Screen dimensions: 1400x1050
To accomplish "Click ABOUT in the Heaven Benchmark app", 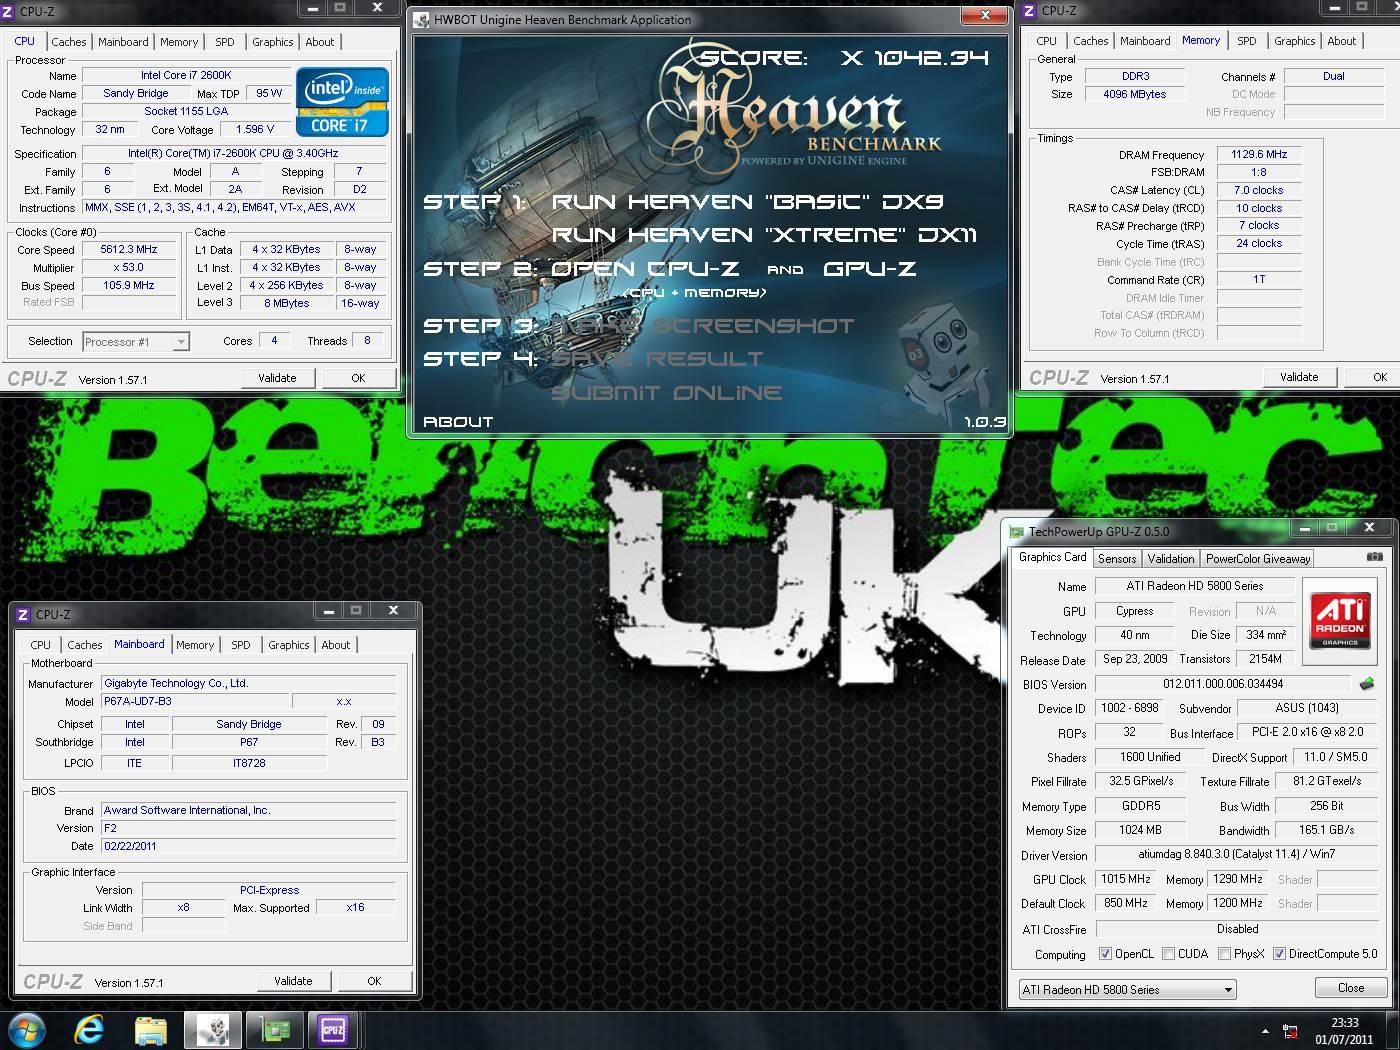I will coord(458,422).
